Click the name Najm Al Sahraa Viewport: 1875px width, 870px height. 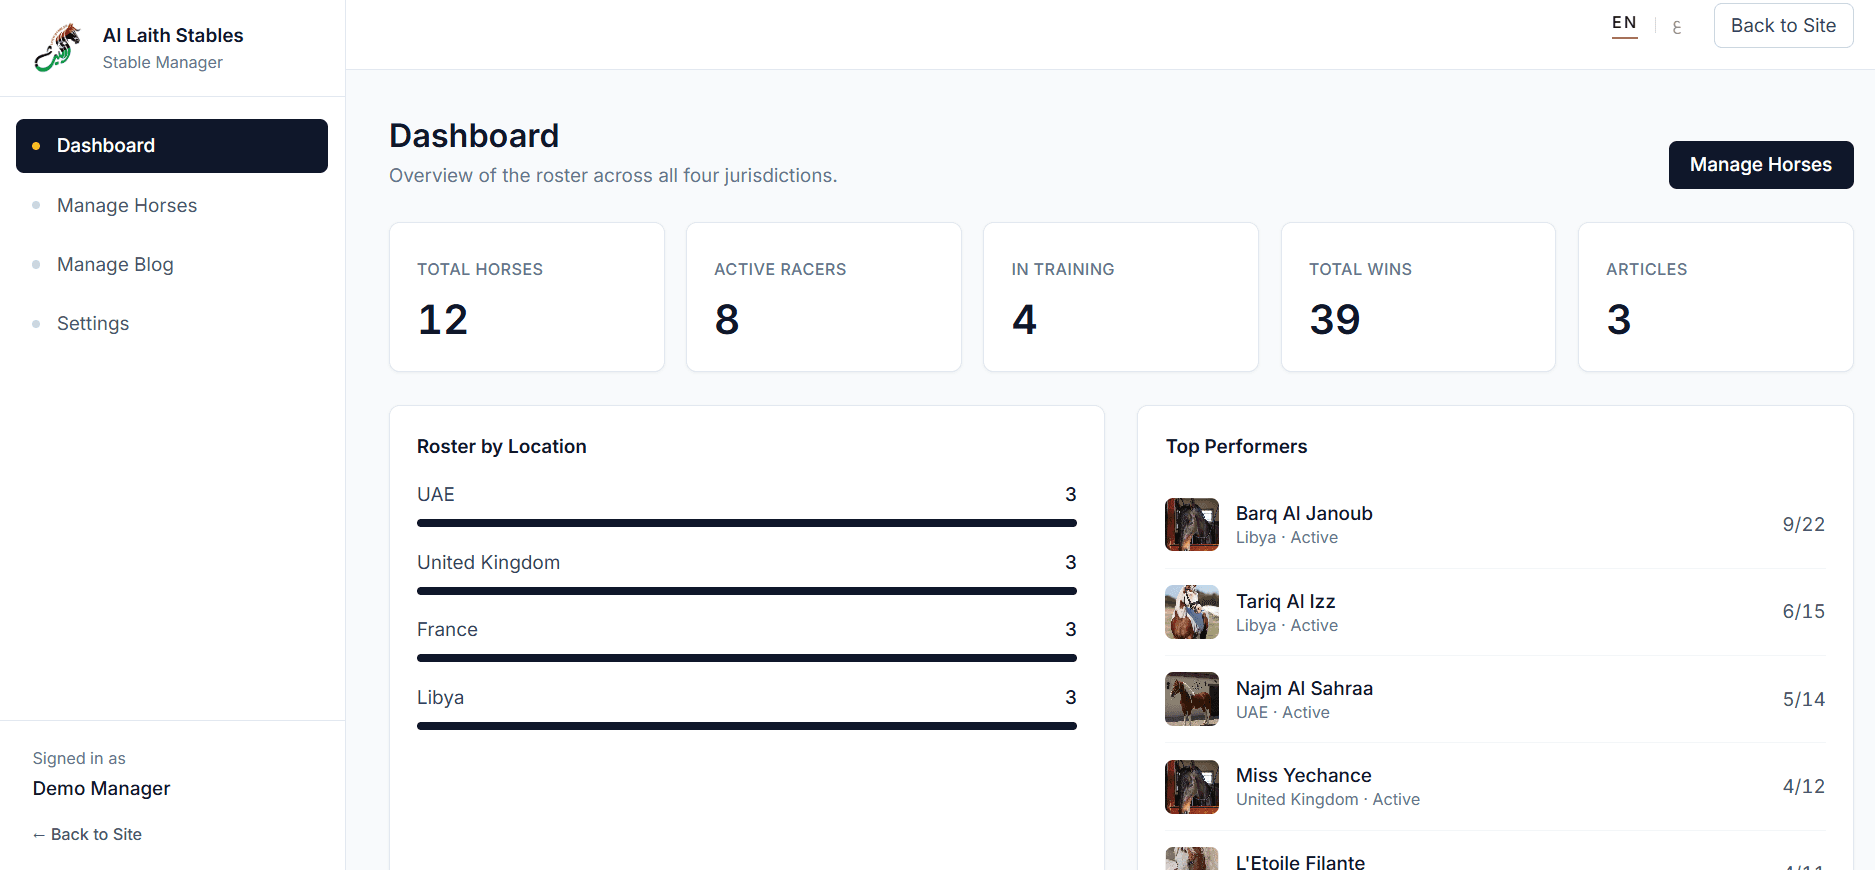[x=1304, y=688]
